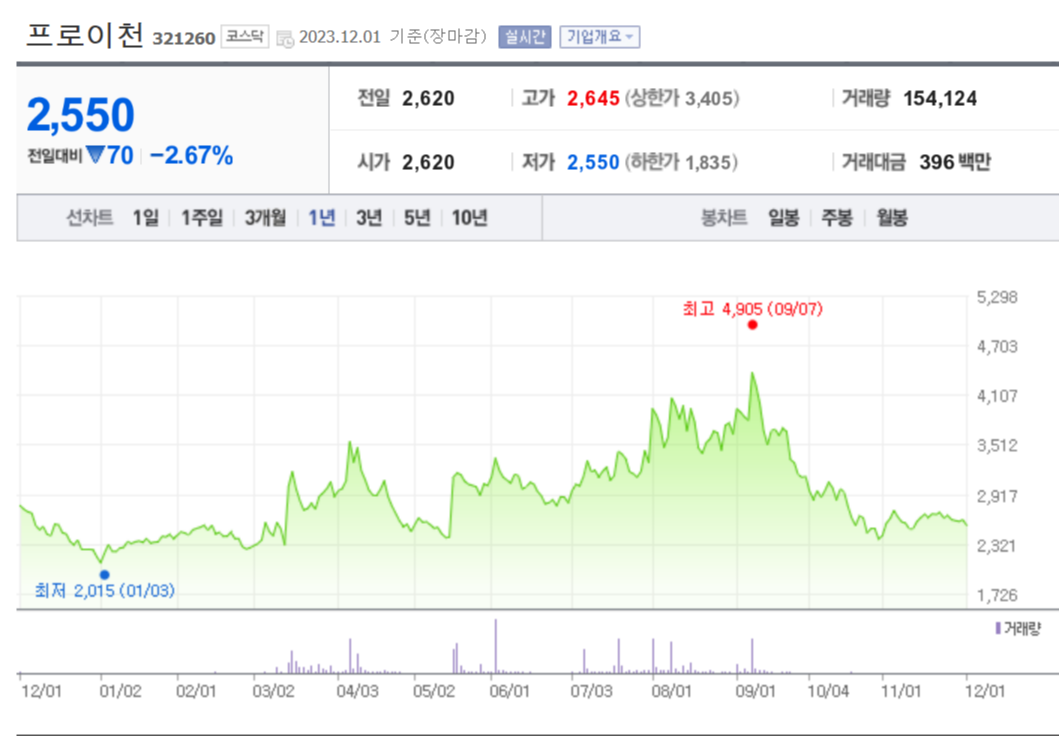
Task: Click the stock code 321260
Action: [x=184, y=38]
